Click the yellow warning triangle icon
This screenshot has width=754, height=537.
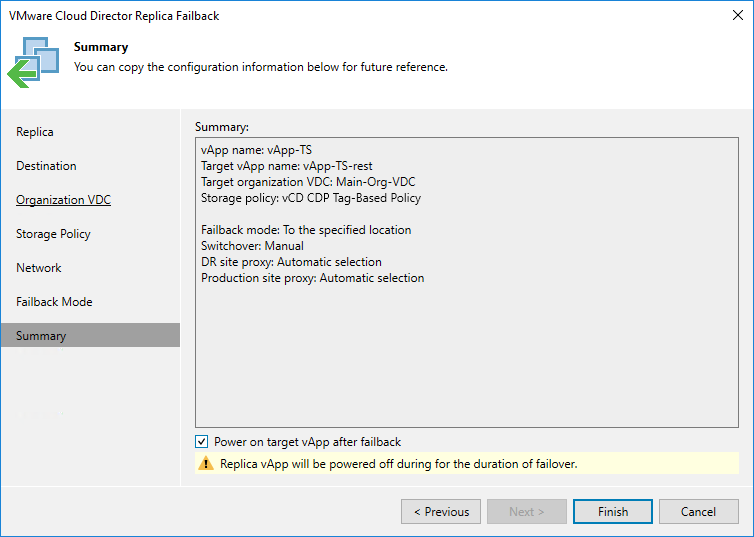(206, 463)
